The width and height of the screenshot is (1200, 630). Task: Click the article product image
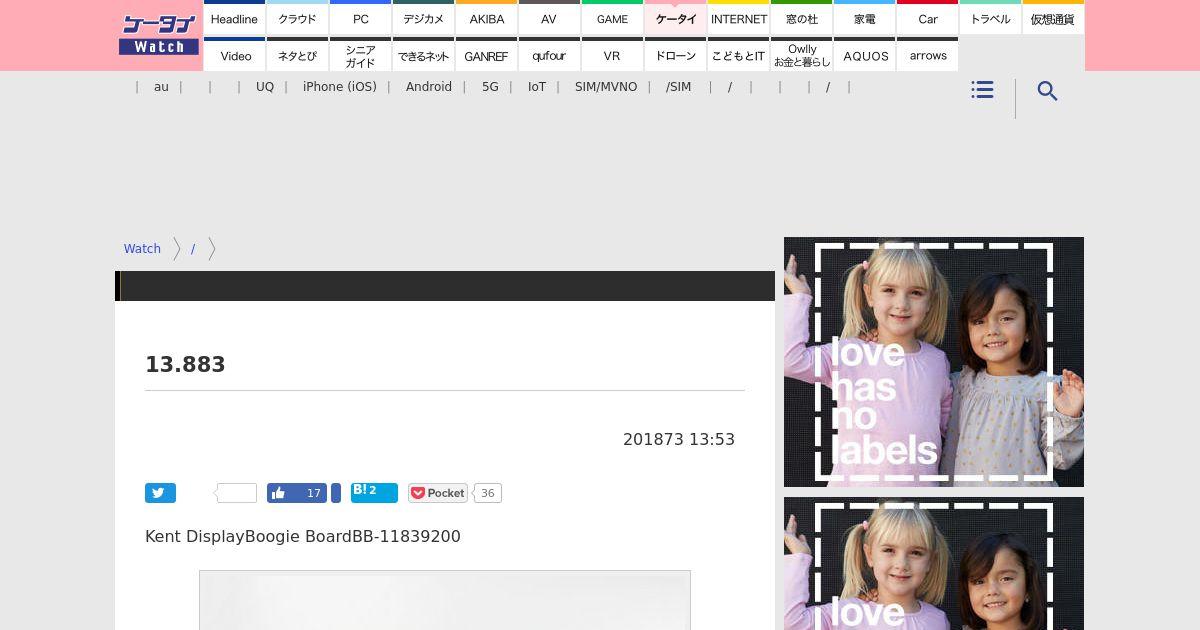[445, 600]
